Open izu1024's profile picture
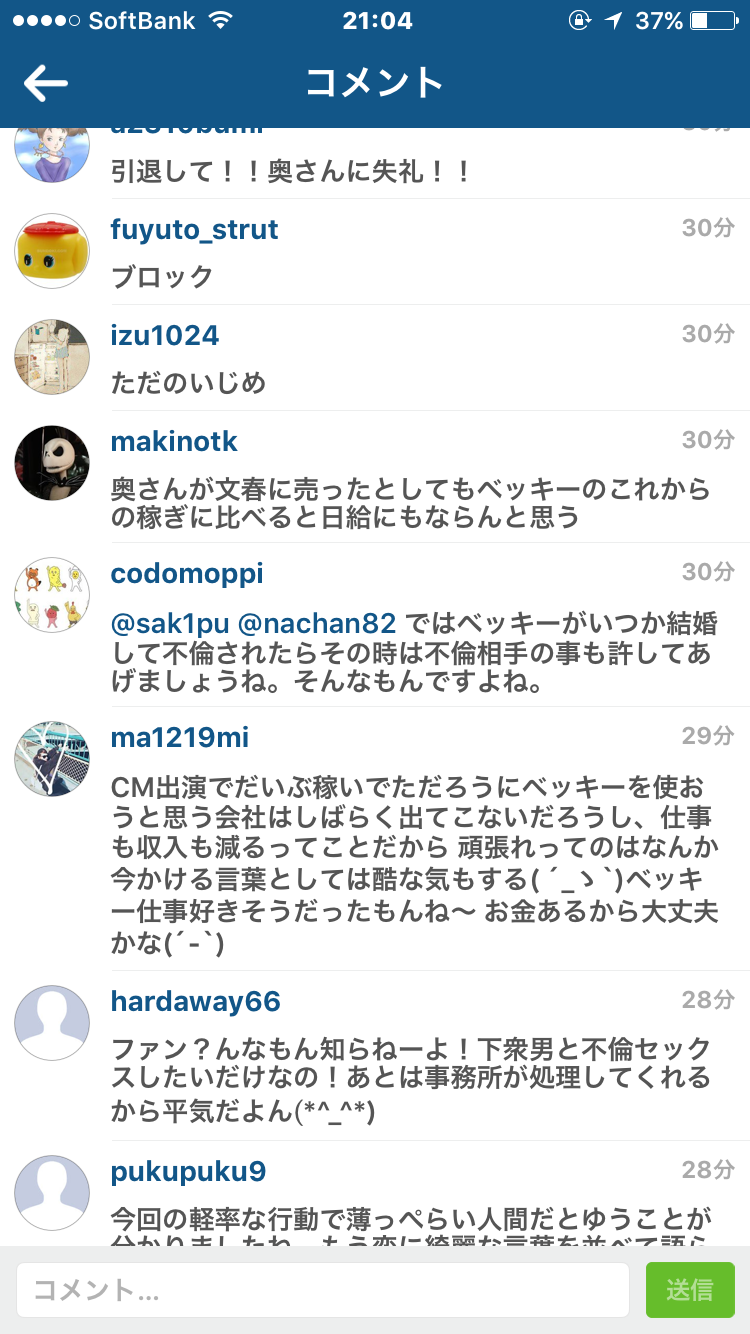This screenshot has width=750, height=1334. tap(52, 357)
